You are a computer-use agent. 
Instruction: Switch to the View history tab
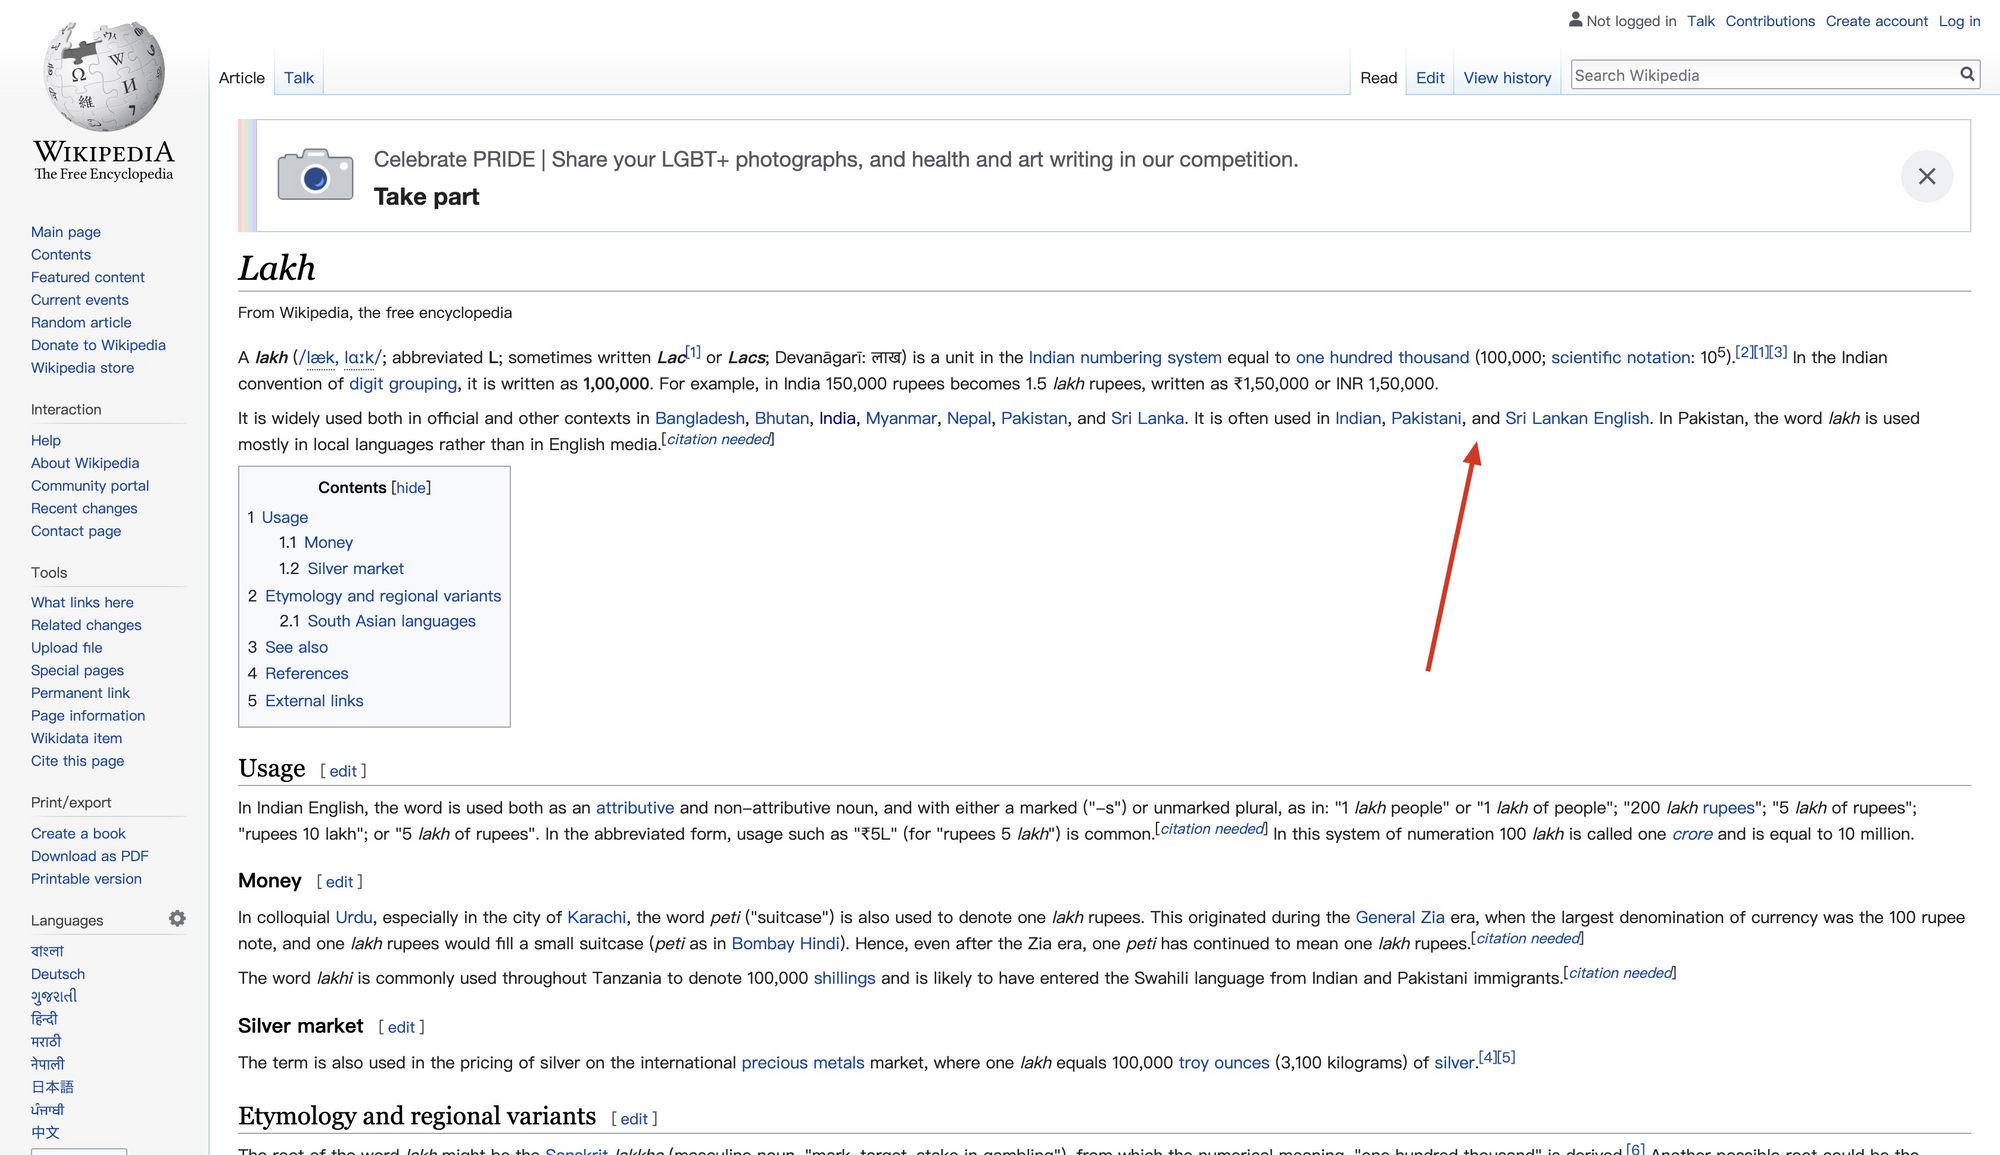(x=1507, y=78)
